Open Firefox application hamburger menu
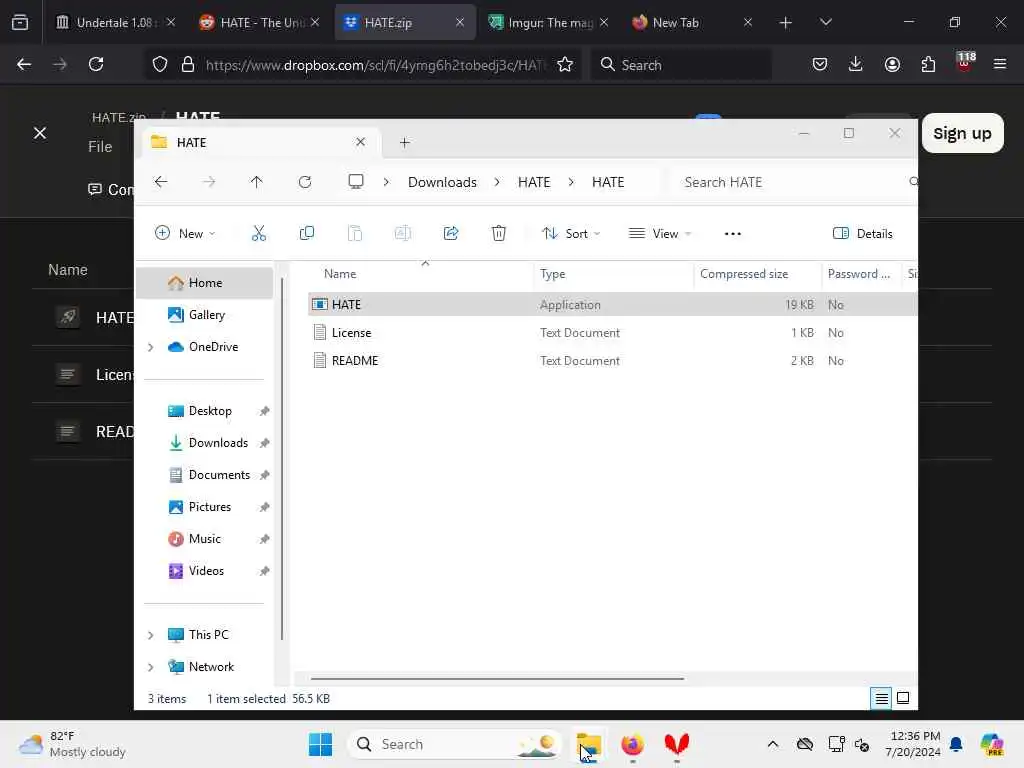The height and width of the screenshot is (768, 1024). (999, 64)
